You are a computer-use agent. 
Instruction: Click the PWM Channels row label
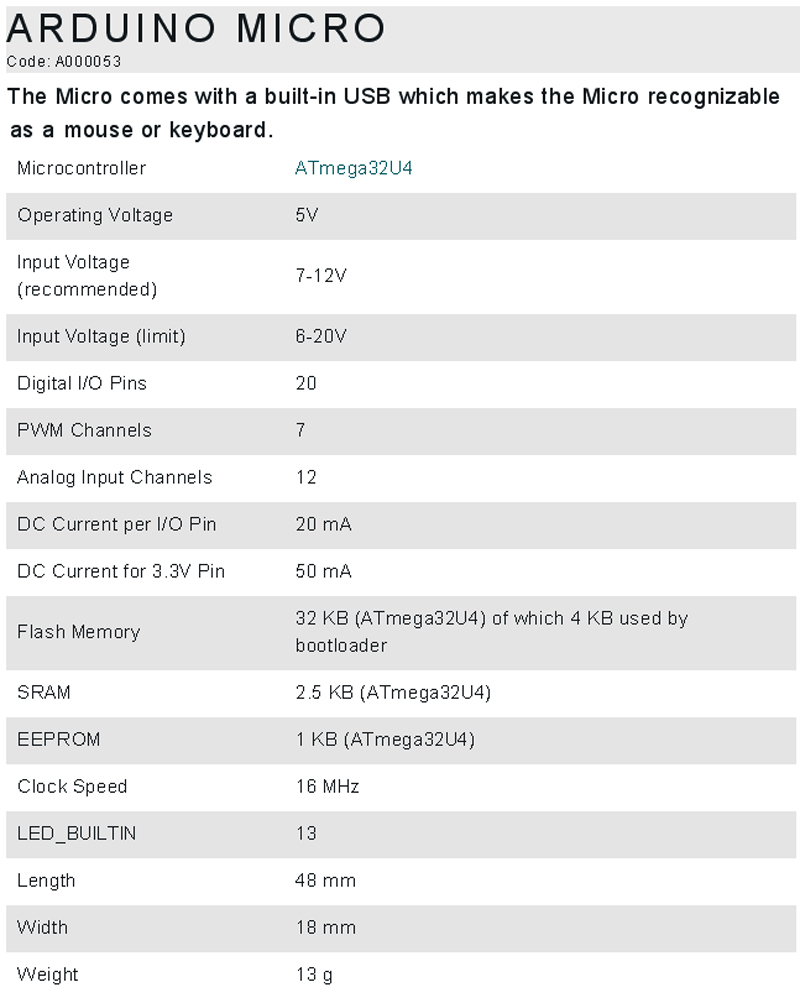(x=84, y=430)
